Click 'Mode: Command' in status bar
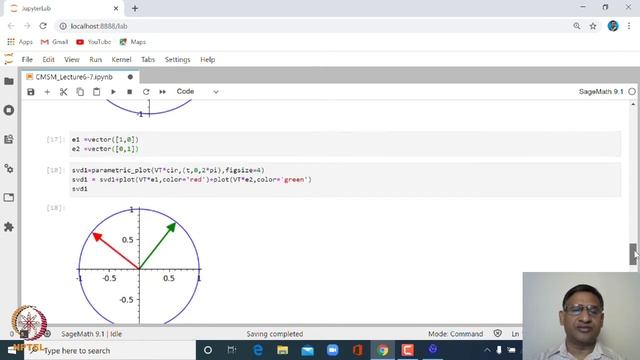The height and width of the screenshot is (360, 640). pyautogui.click(x=455, y=334)
